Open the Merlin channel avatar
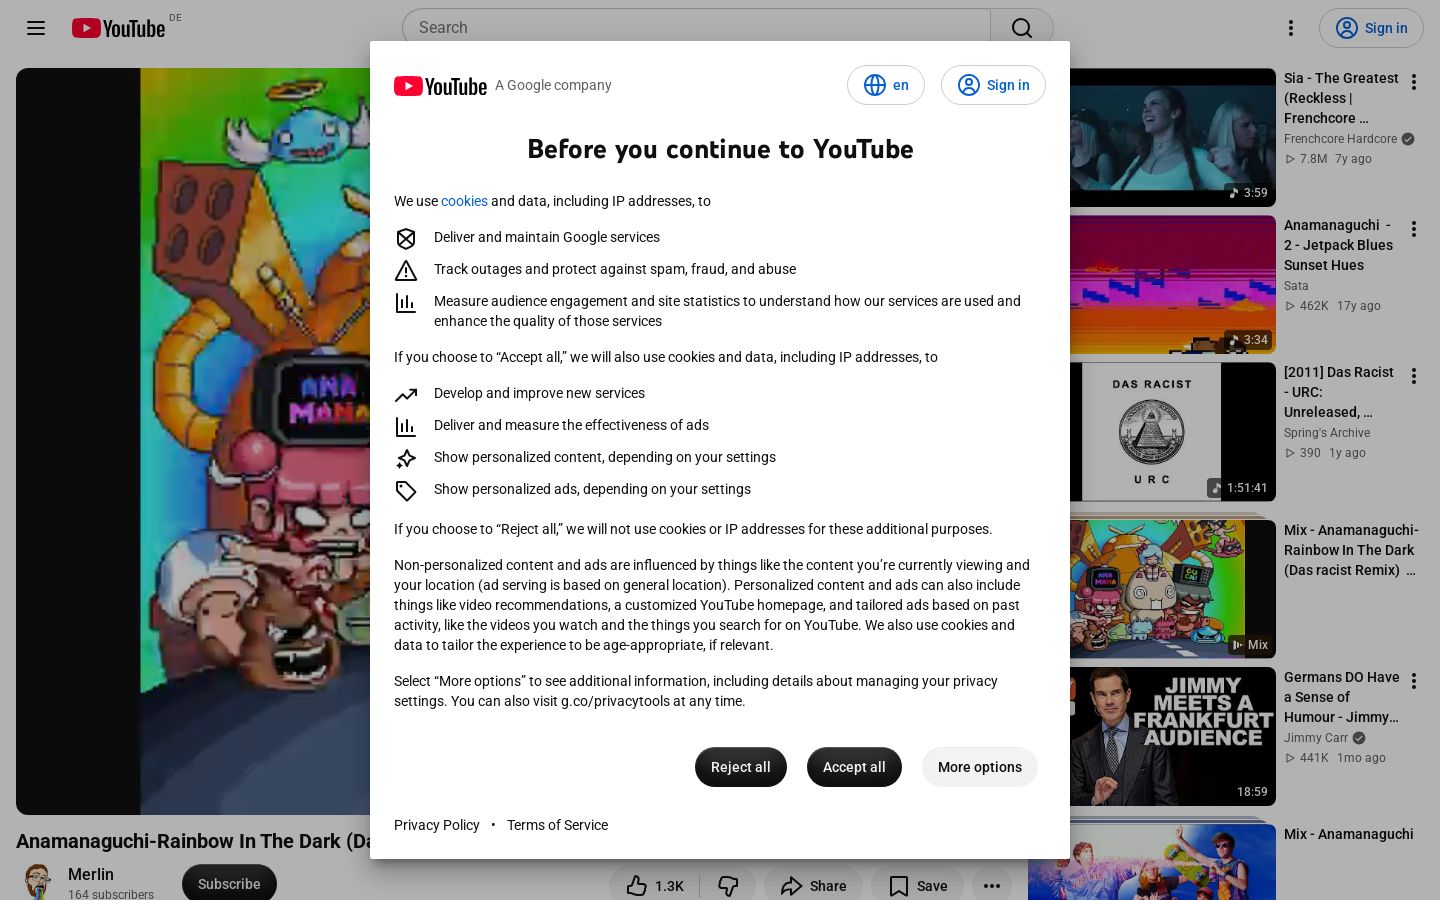Image resolution: width=1440 pixels, height=900 pixels. pyautogui.click(x=38, y=882)
